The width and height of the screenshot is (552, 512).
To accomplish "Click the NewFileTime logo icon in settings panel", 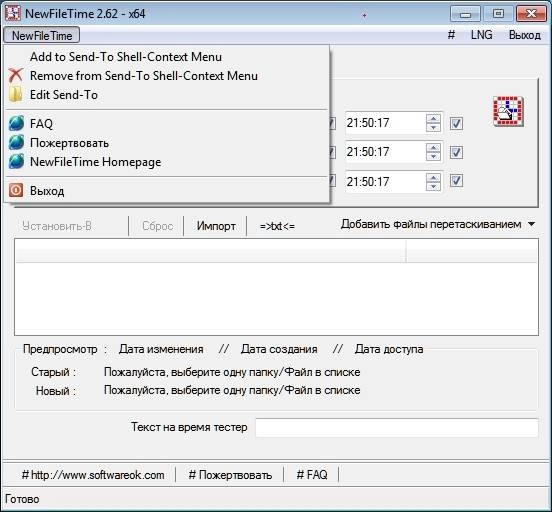I will point(508,111).
